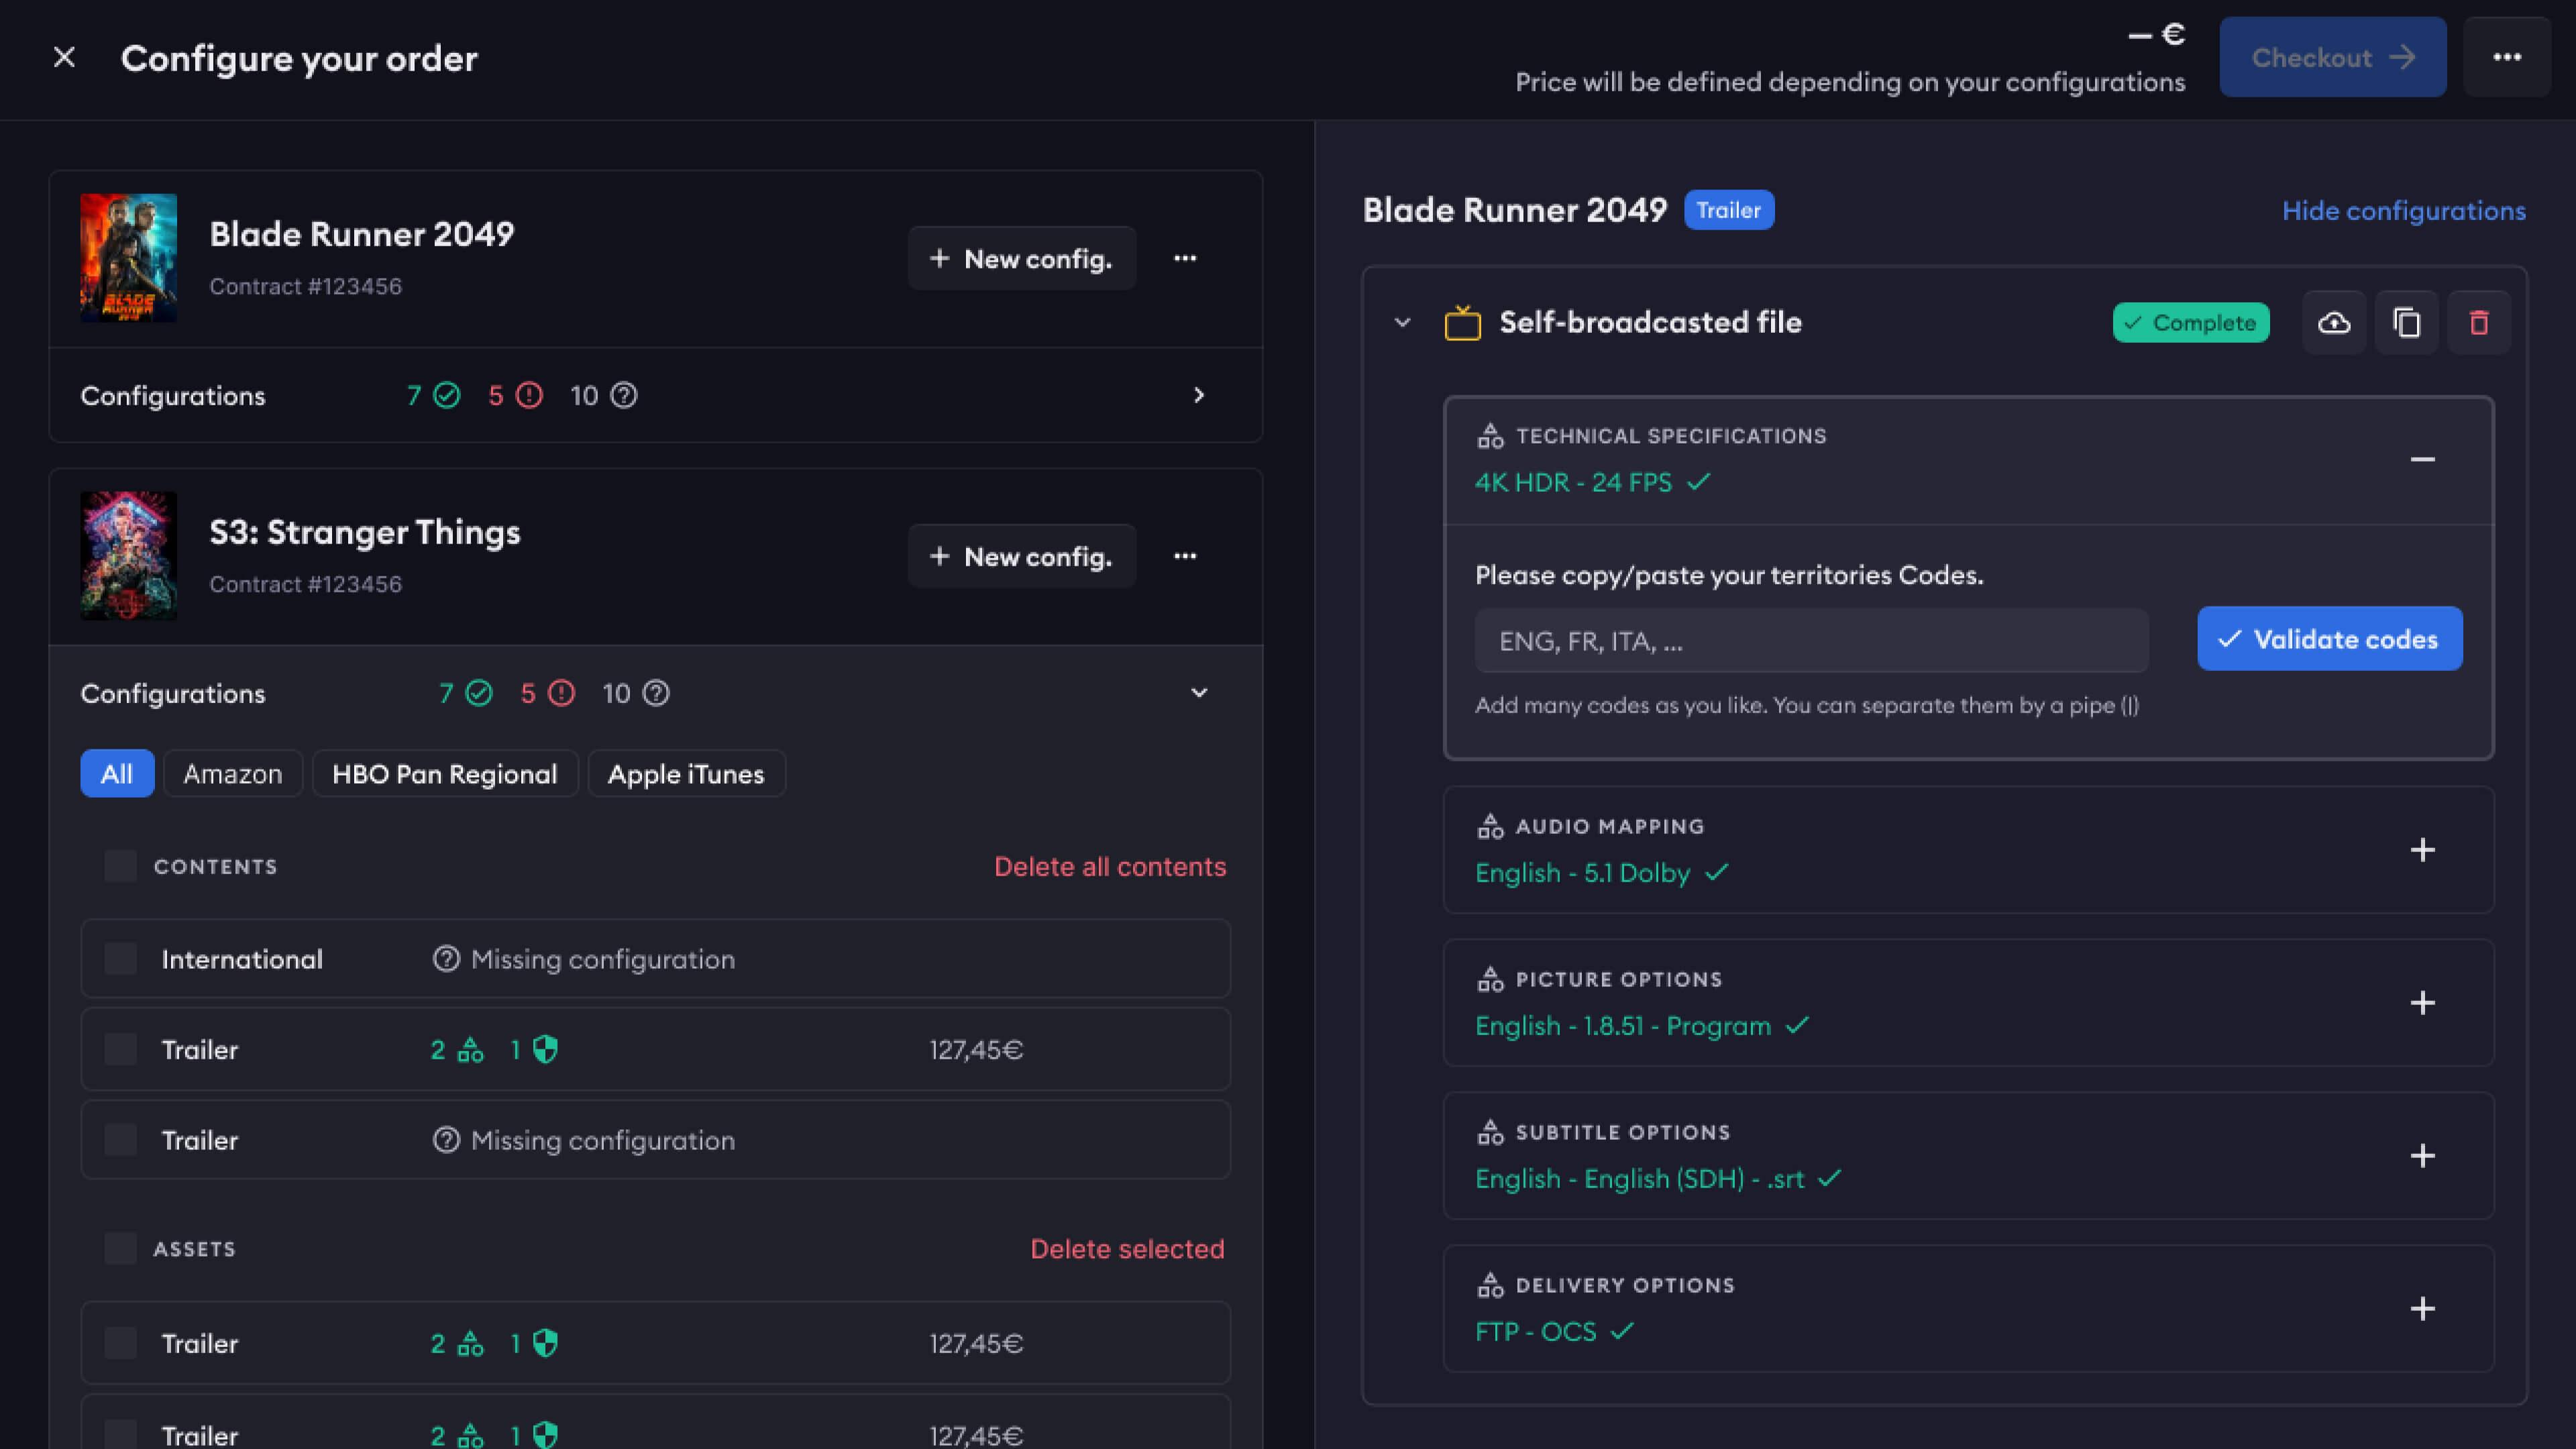
Task: Click the Blade Runner 2049 poster thumbnail
Action: 128,258
